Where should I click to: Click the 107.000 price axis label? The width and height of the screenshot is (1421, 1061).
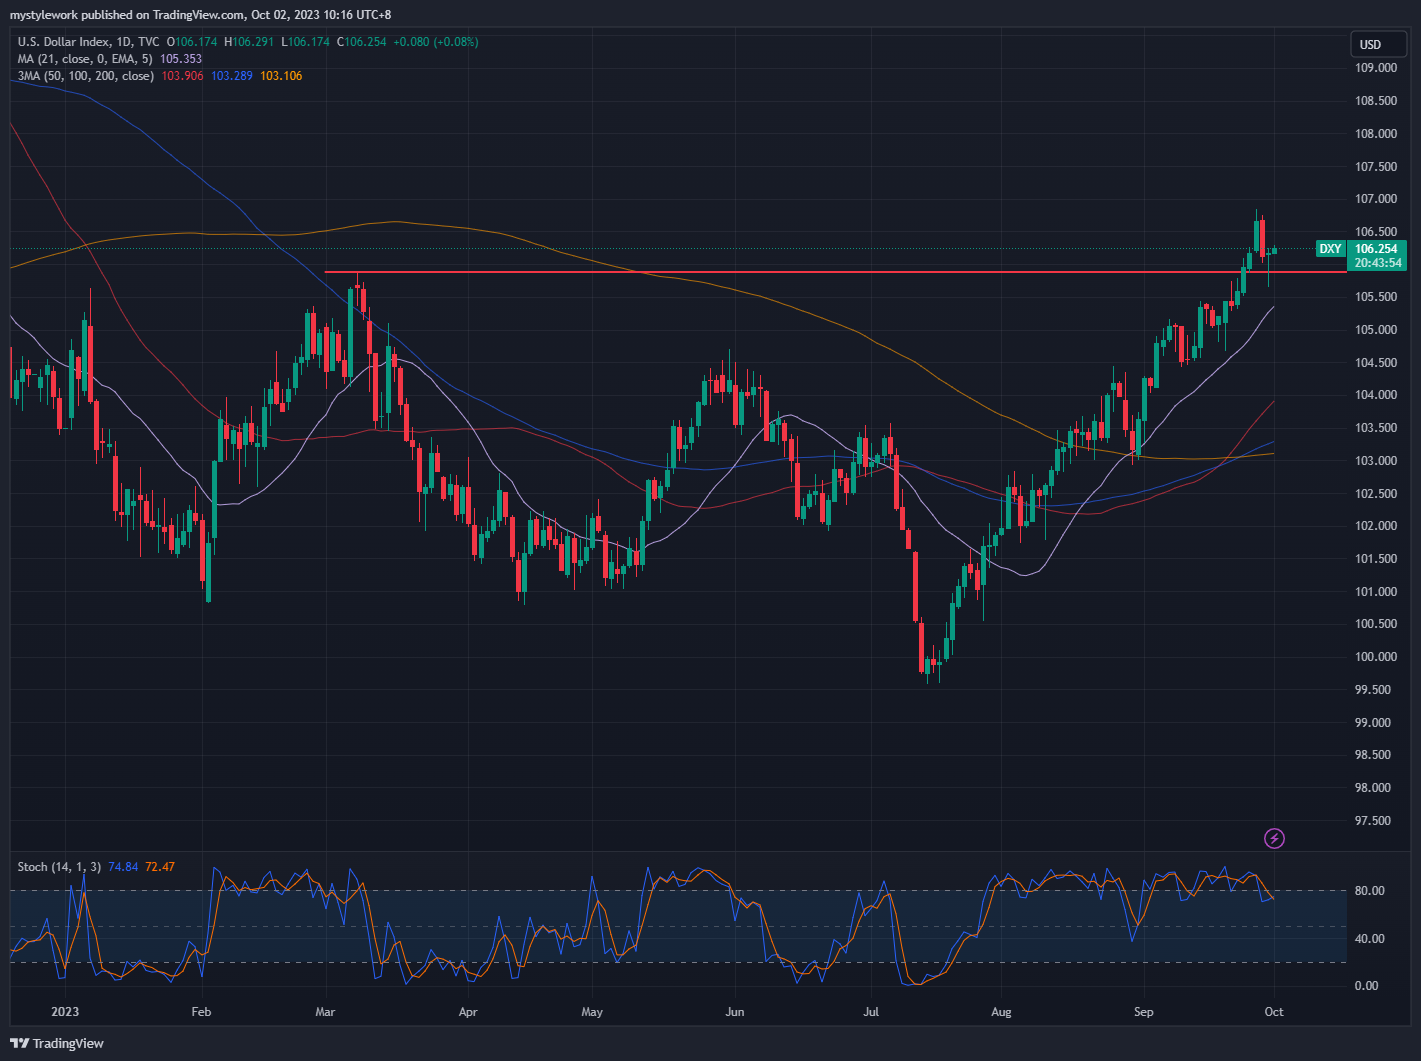point(1376,199)
